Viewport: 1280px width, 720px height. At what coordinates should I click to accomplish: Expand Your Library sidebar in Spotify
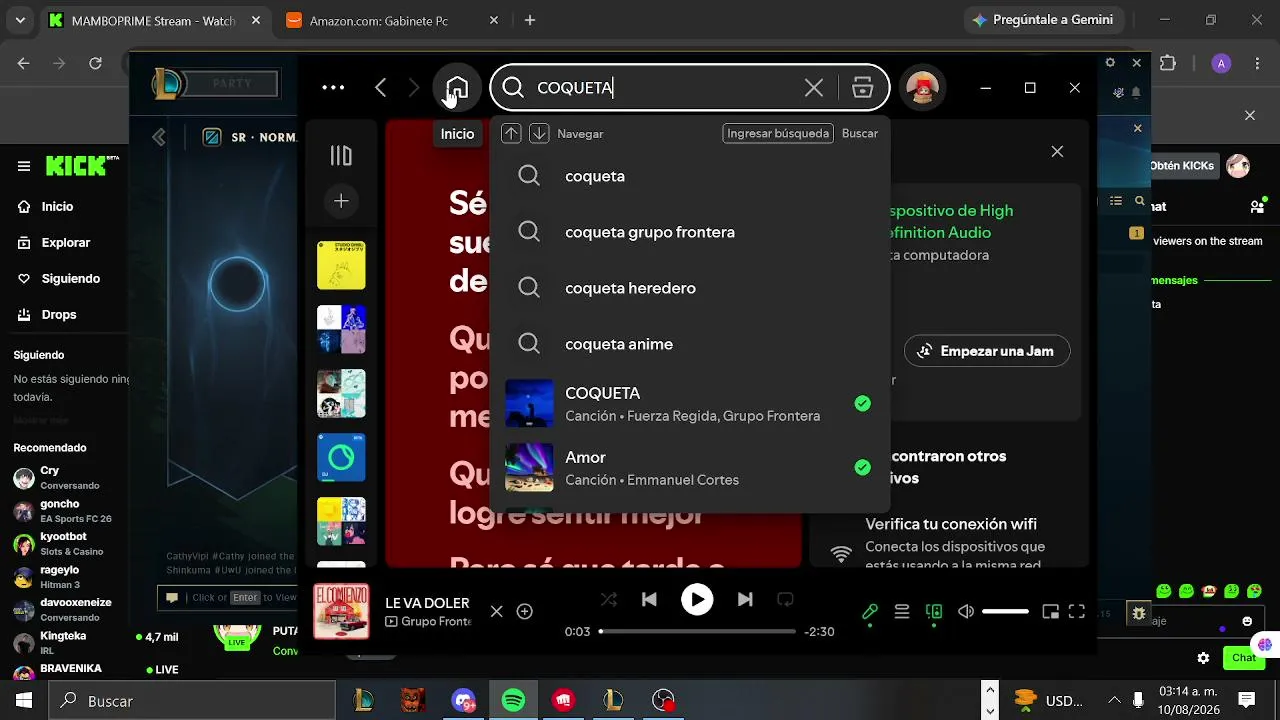341,155
